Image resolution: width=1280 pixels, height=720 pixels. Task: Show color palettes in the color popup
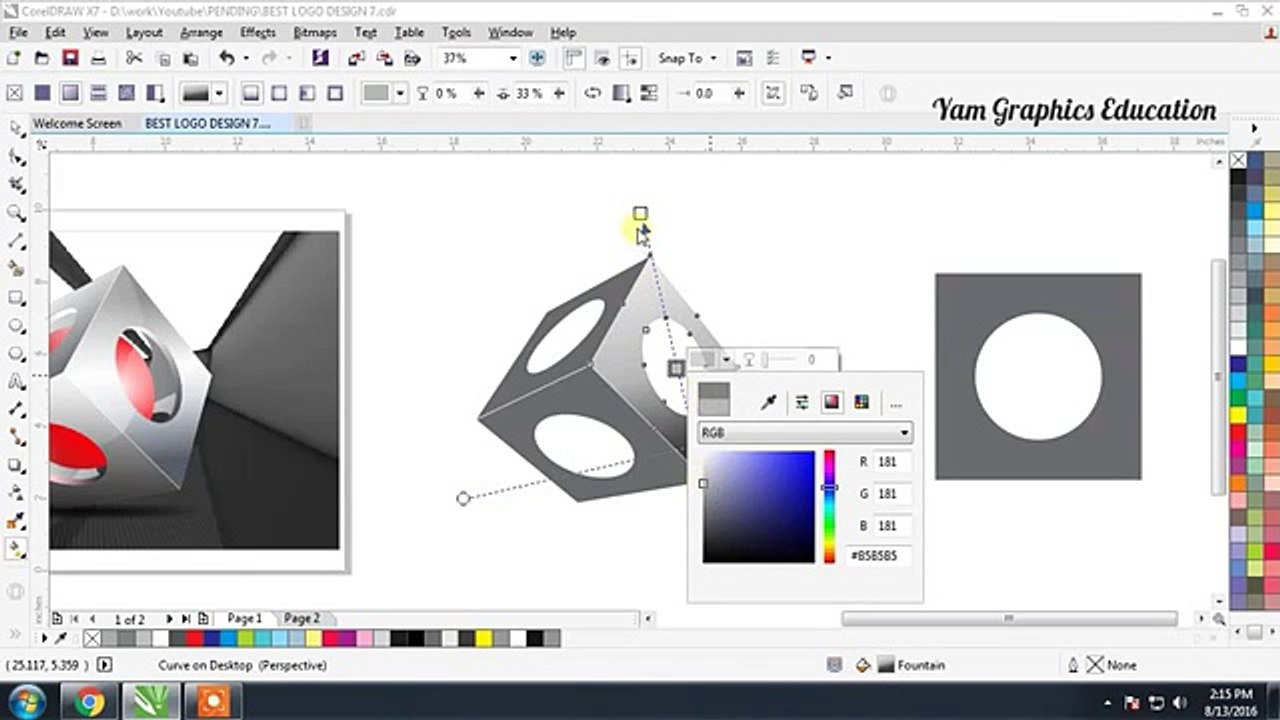[x=862, y=402]
